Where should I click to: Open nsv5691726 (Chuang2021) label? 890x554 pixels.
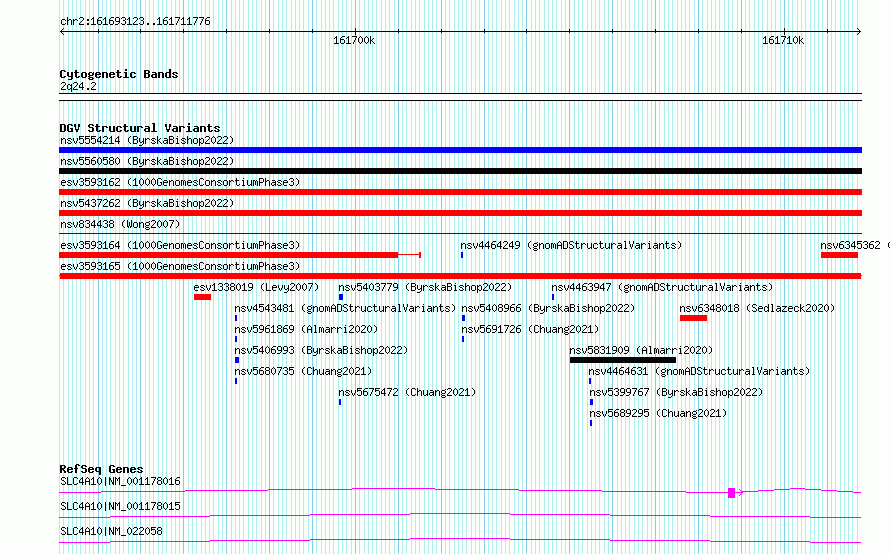(x=530, y=329)
